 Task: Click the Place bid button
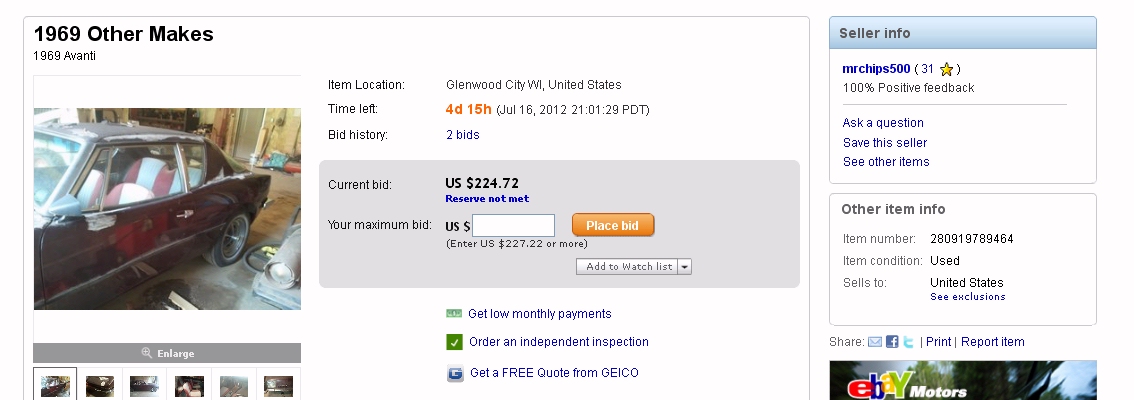coord(613,225)
